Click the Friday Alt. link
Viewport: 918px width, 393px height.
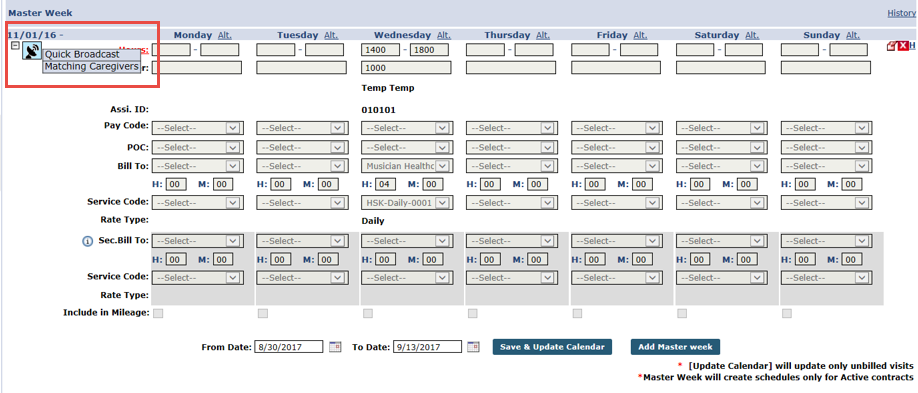(640, 35)
